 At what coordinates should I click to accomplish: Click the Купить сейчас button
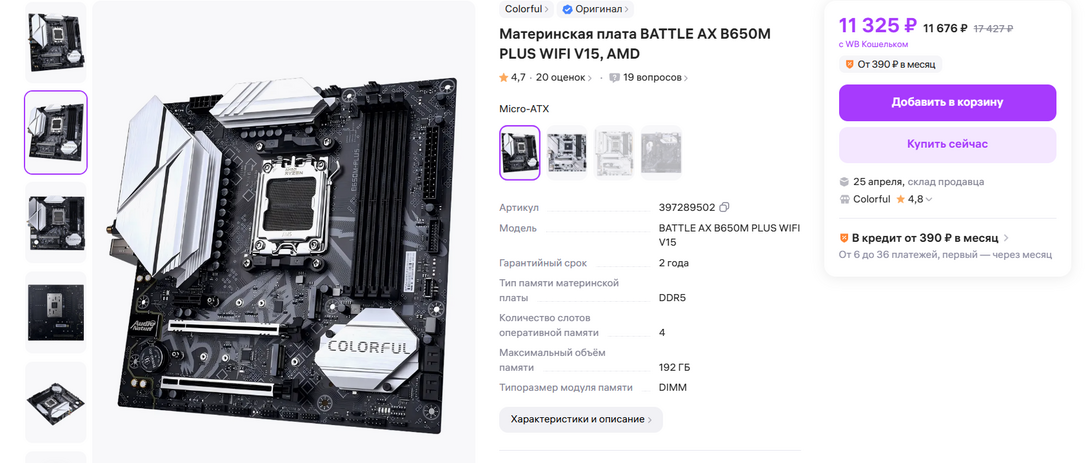click(947, 145)
